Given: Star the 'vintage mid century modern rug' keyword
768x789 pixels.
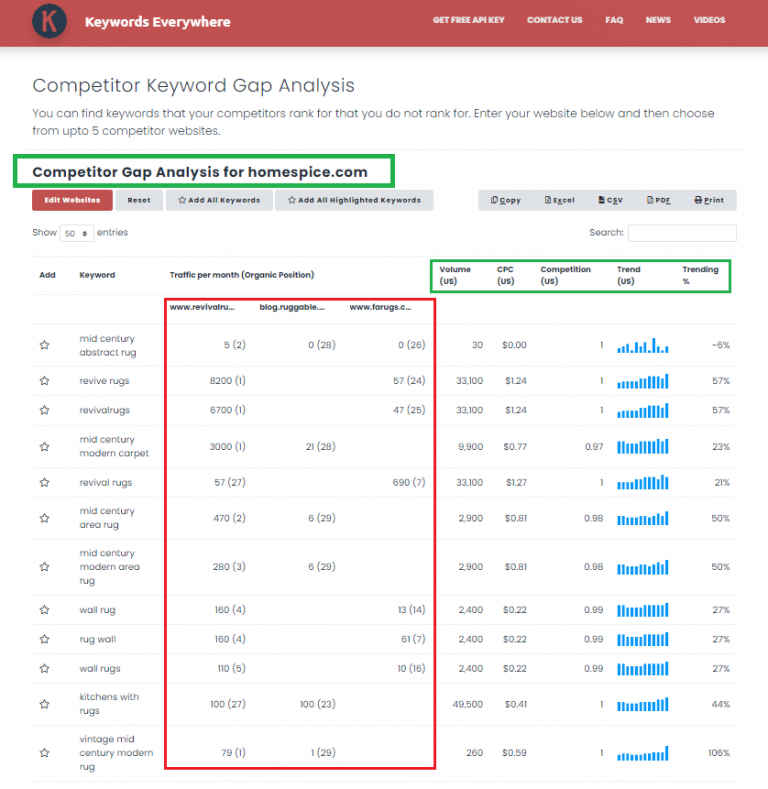Looking at the screenshot, I should coord(45,753).
